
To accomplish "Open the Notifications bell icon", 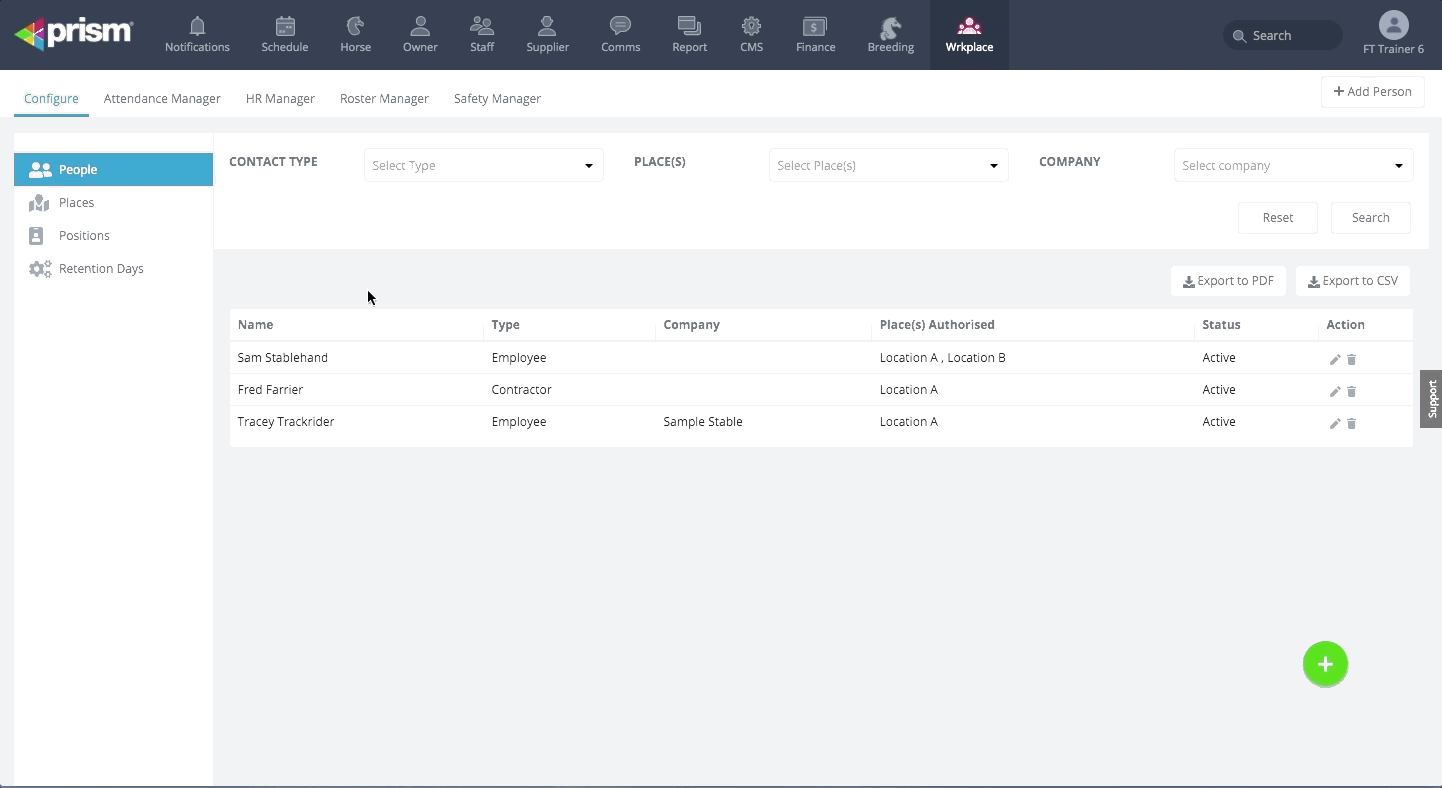I will tap(197, 27).
